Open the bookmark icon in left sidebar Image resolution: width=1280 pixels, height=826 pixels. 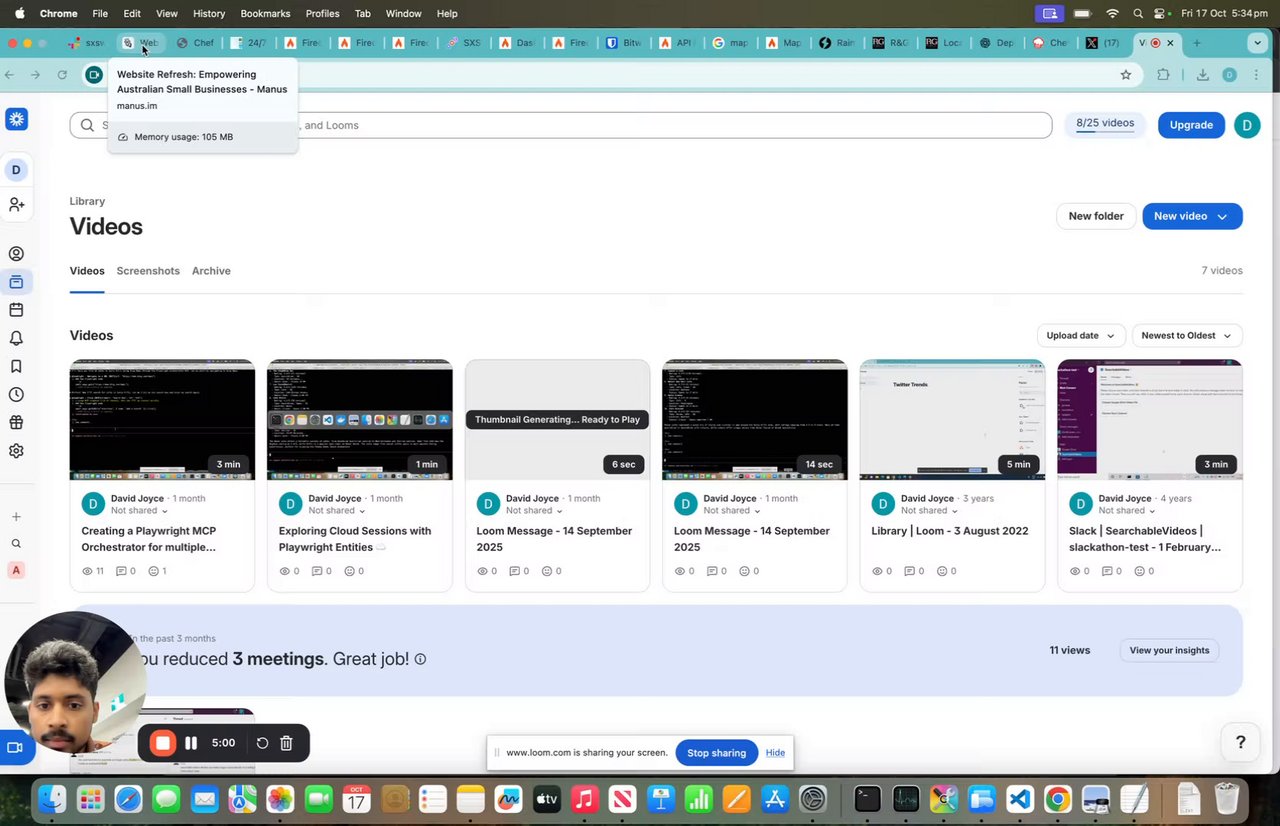coord(16,366)
